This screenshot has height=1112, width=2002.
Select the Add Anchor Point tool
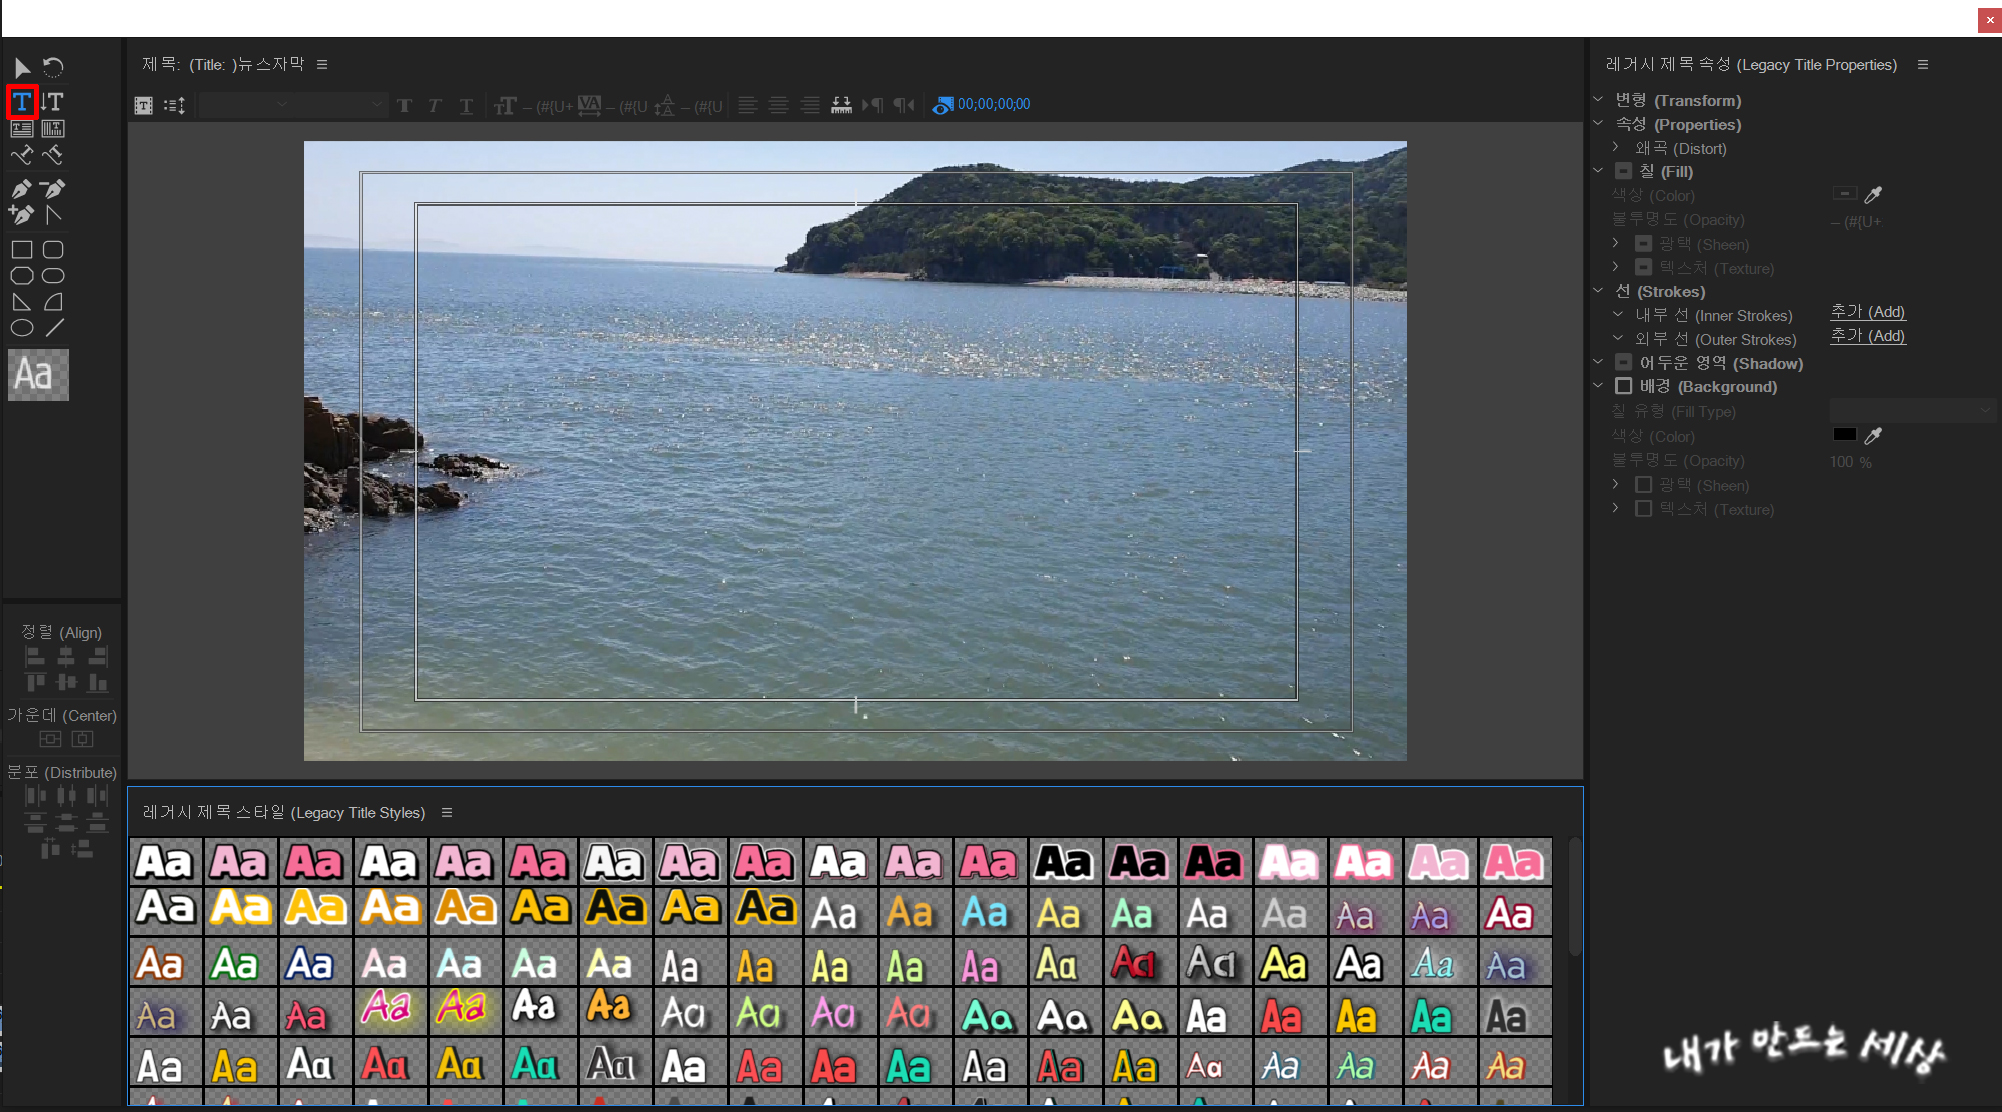click(21, 214)
